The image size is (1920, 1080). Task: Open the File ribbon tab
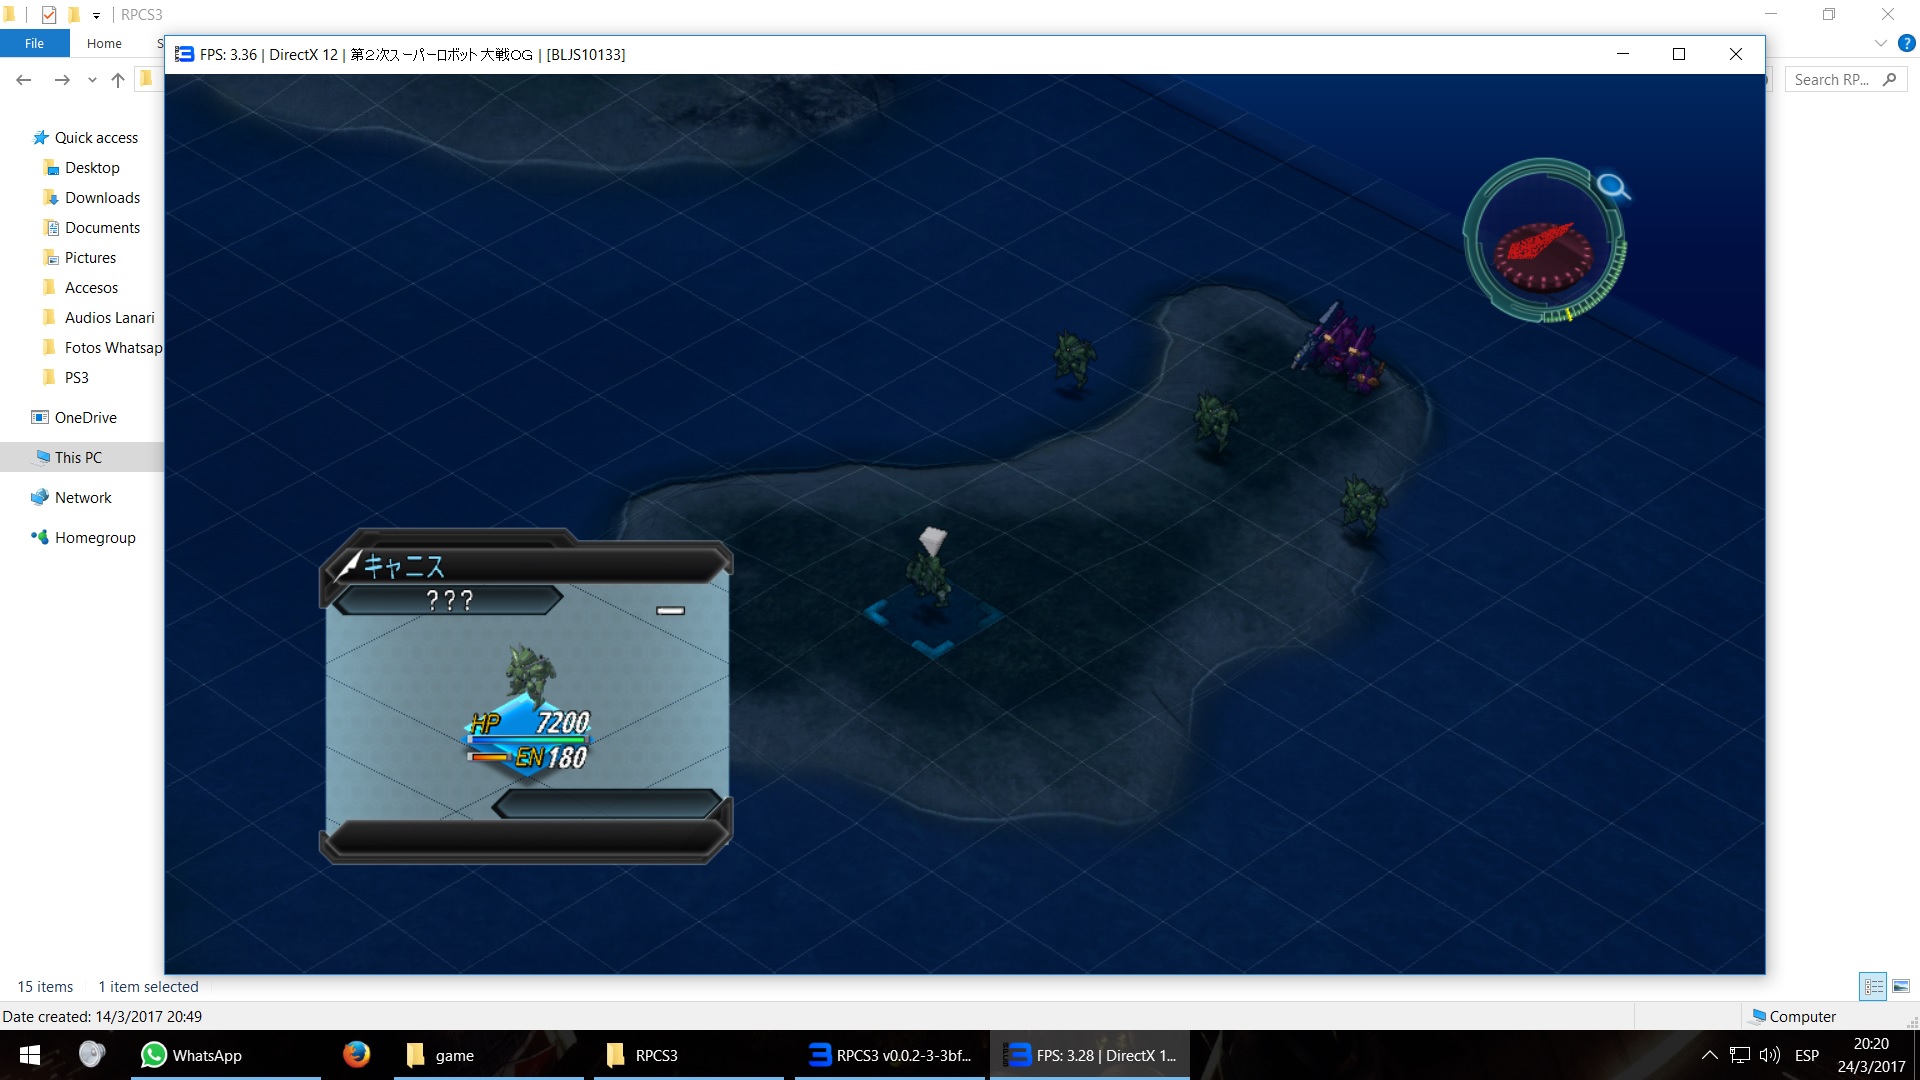pos(34,43)
